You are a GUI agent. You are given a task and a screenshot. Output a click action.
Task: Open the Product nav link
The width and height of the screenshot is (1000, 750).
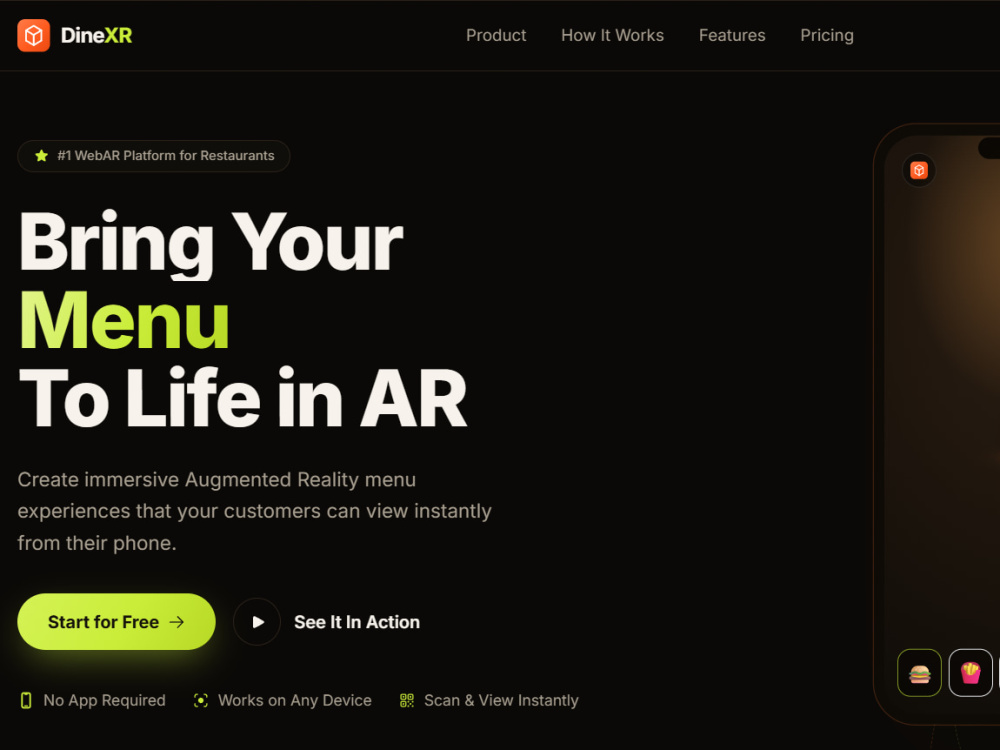coord(496,36)
